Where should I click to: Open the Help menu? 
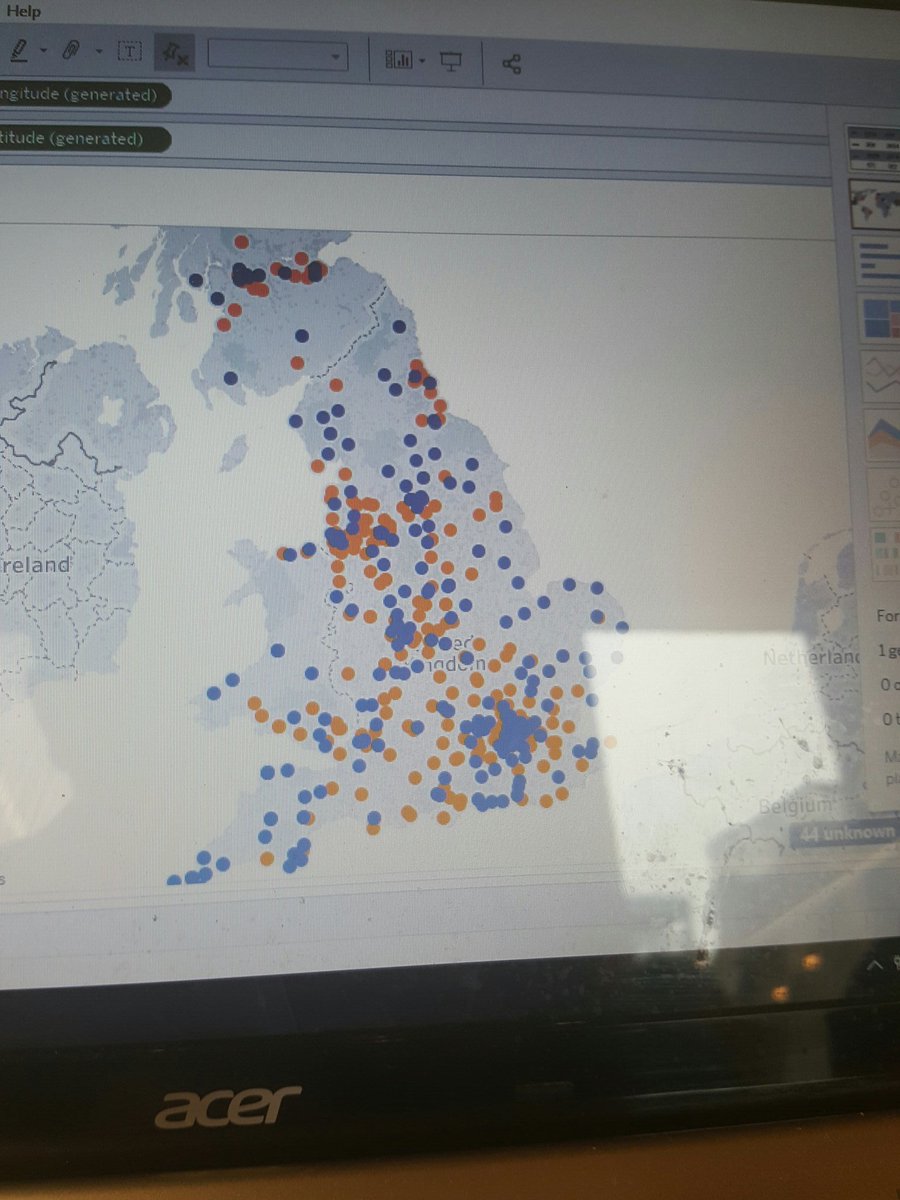point(24,11)
